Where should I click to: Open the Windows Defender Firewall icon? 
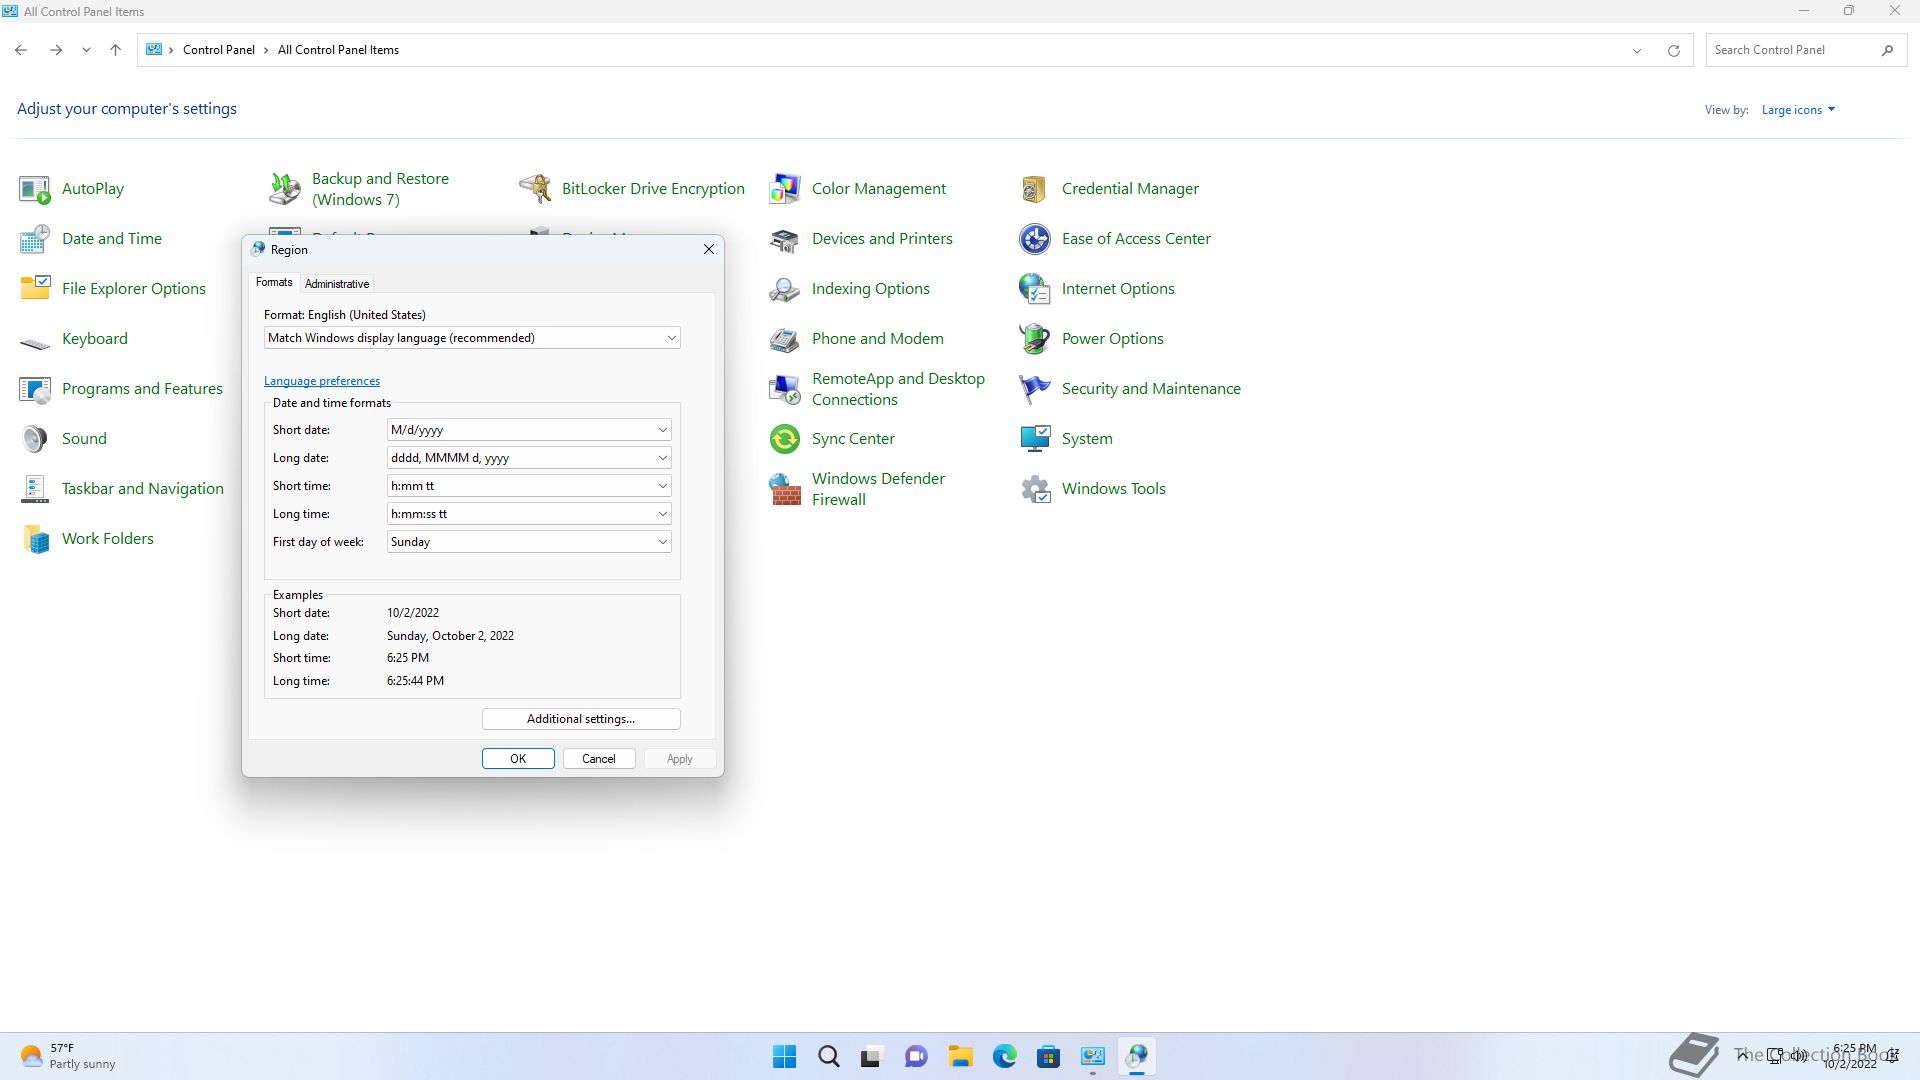click(x=785, y=489)
